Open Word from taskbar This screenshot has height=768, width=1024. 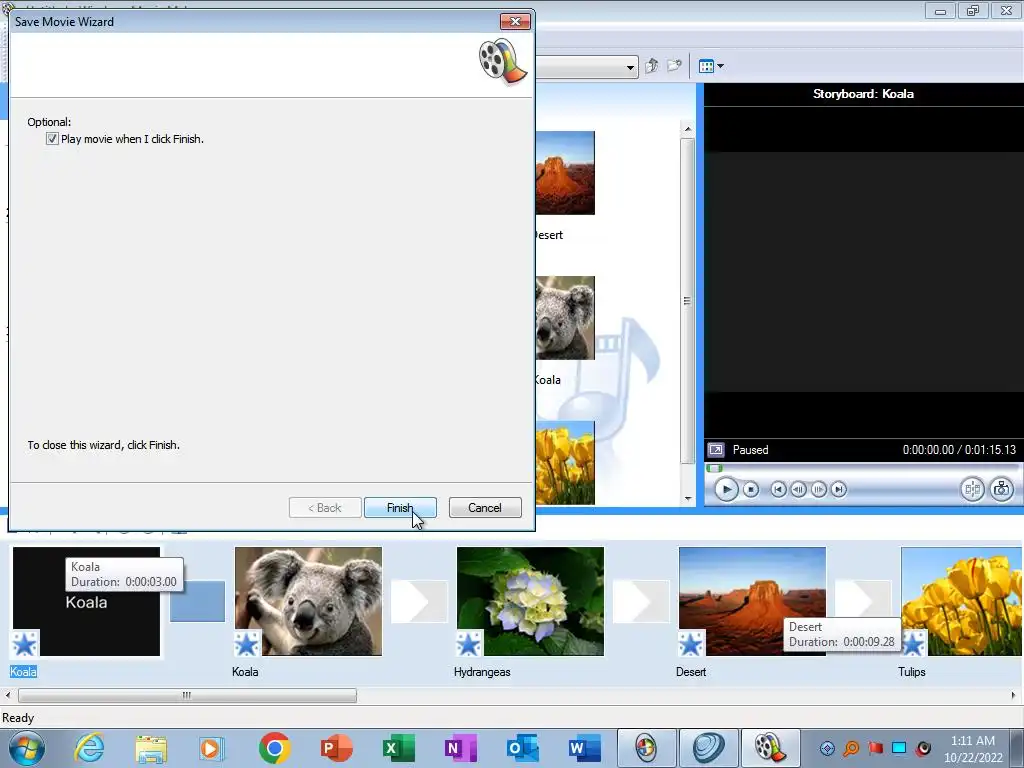click(584, 748)
